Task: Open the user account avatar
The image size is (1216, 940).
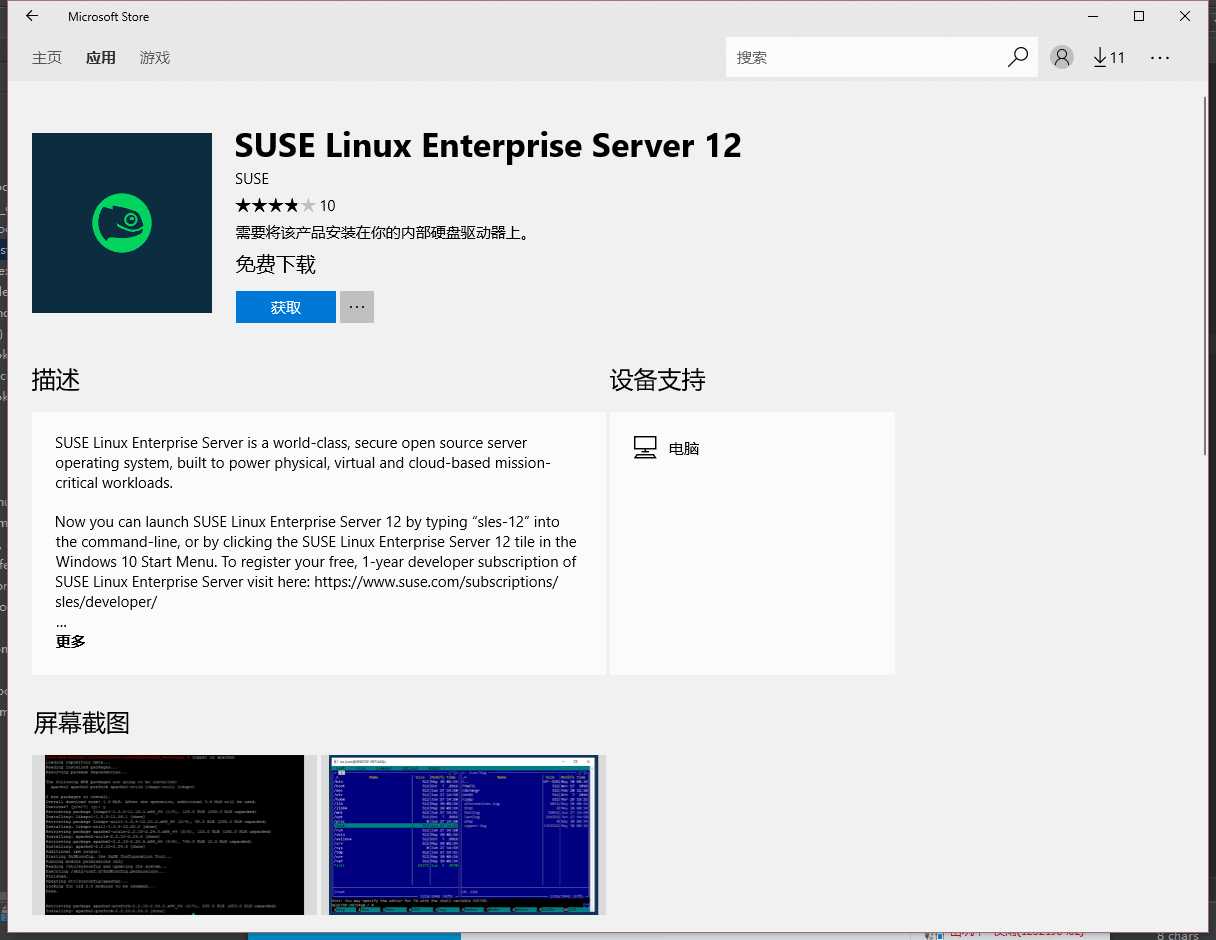Action: click(1062, 57)
